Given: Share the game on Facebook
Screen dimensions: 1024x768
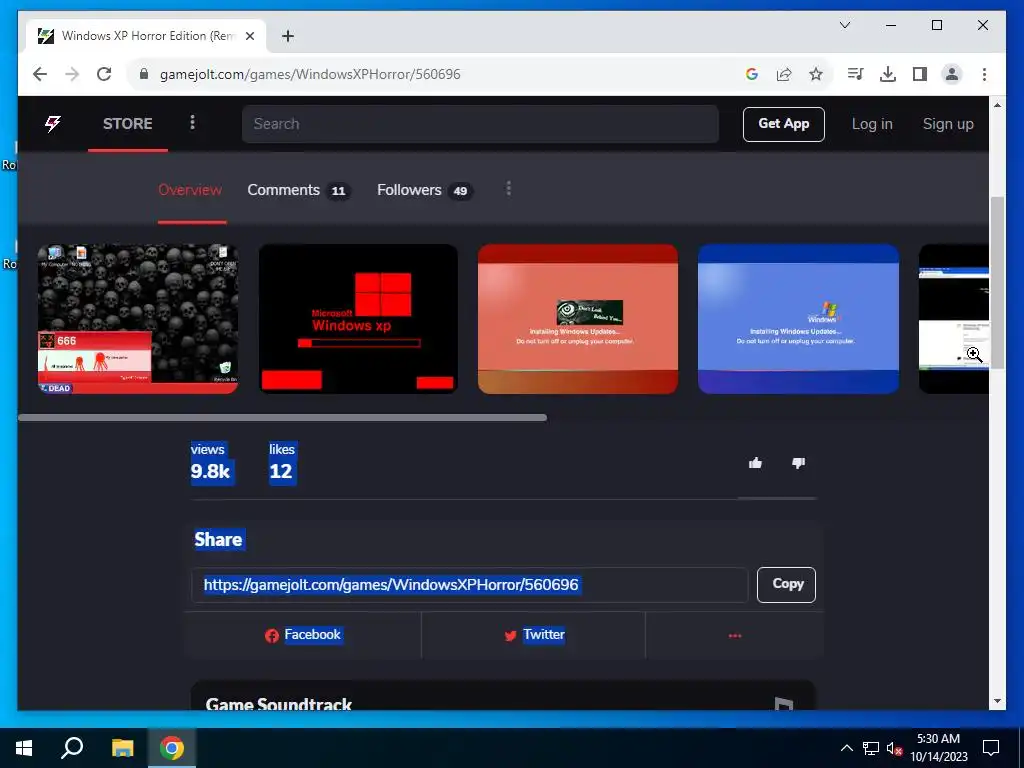Looking at the screenshot, I should click(x=303, y=635).
